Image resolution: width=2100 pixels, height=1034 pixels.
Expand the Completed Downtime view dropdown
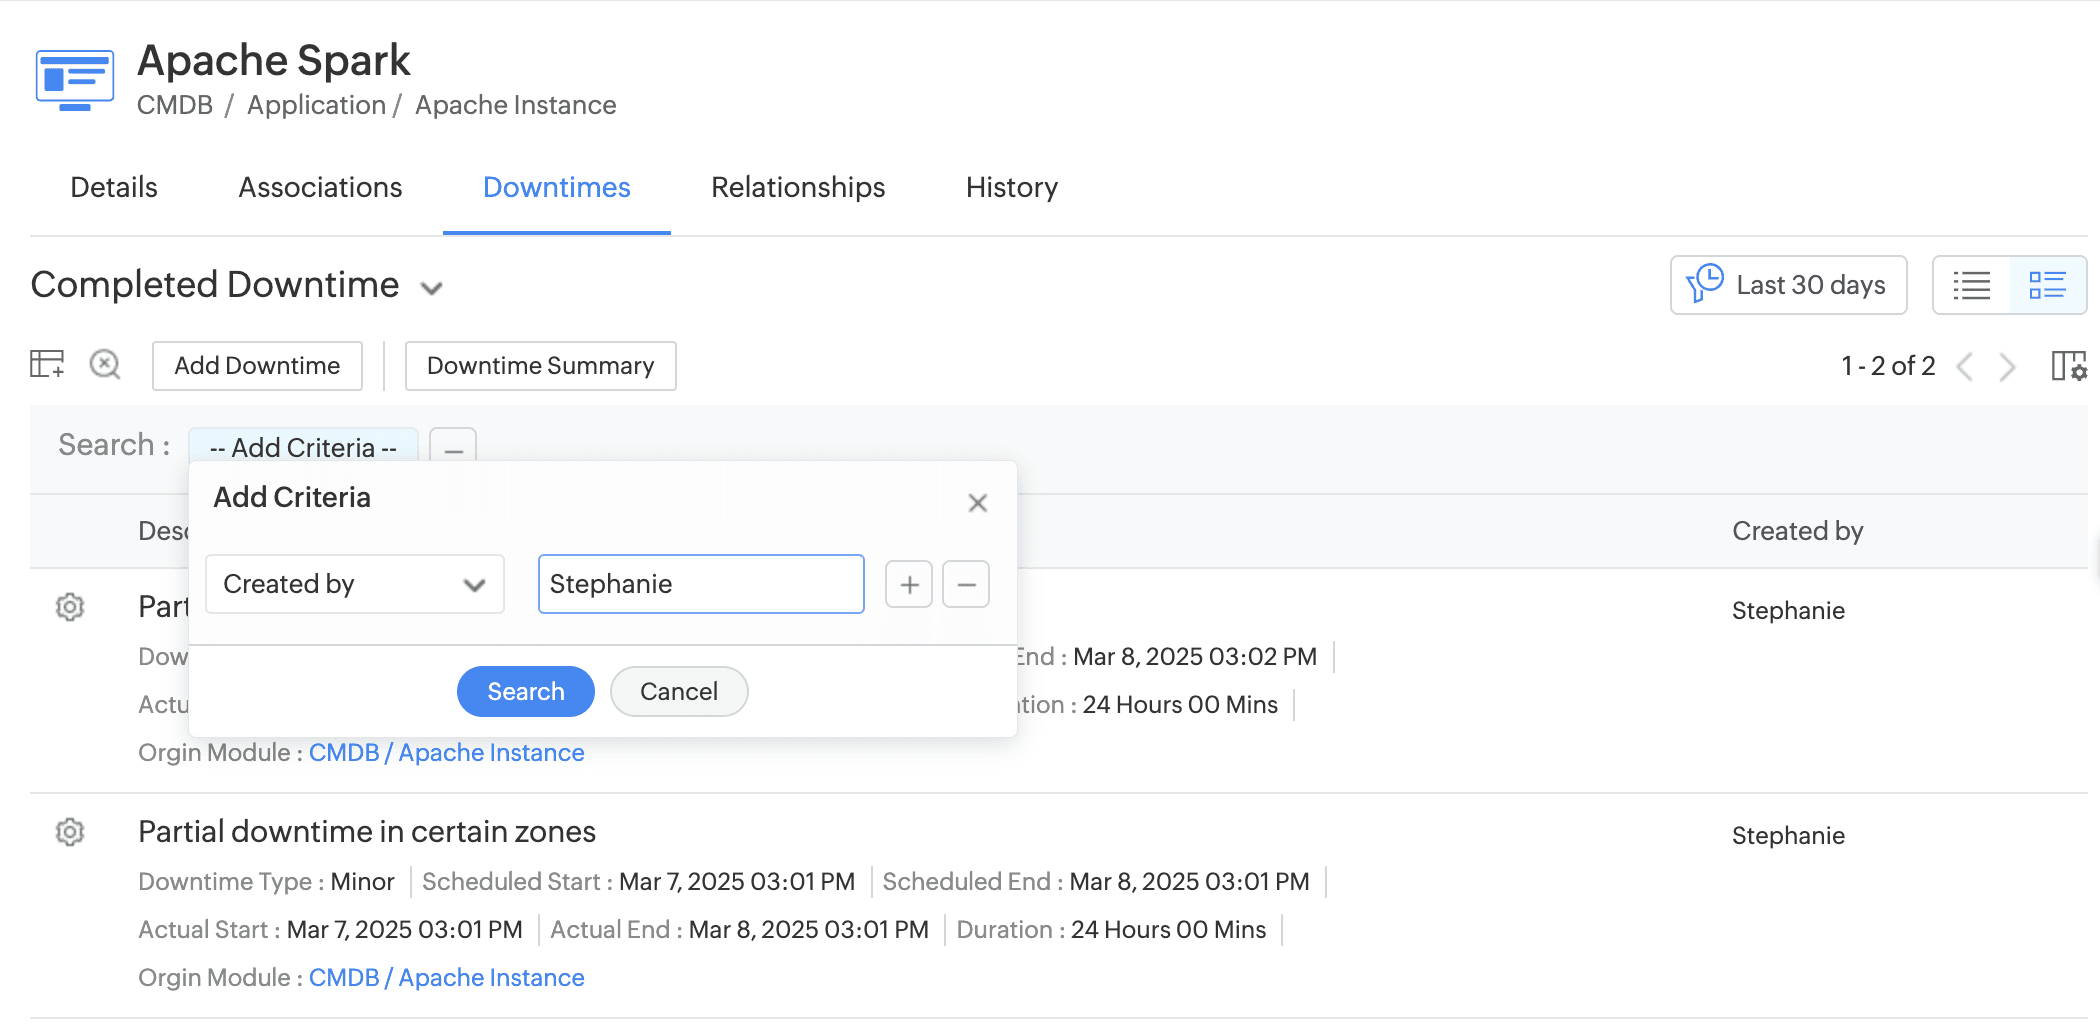click(432, 289)
